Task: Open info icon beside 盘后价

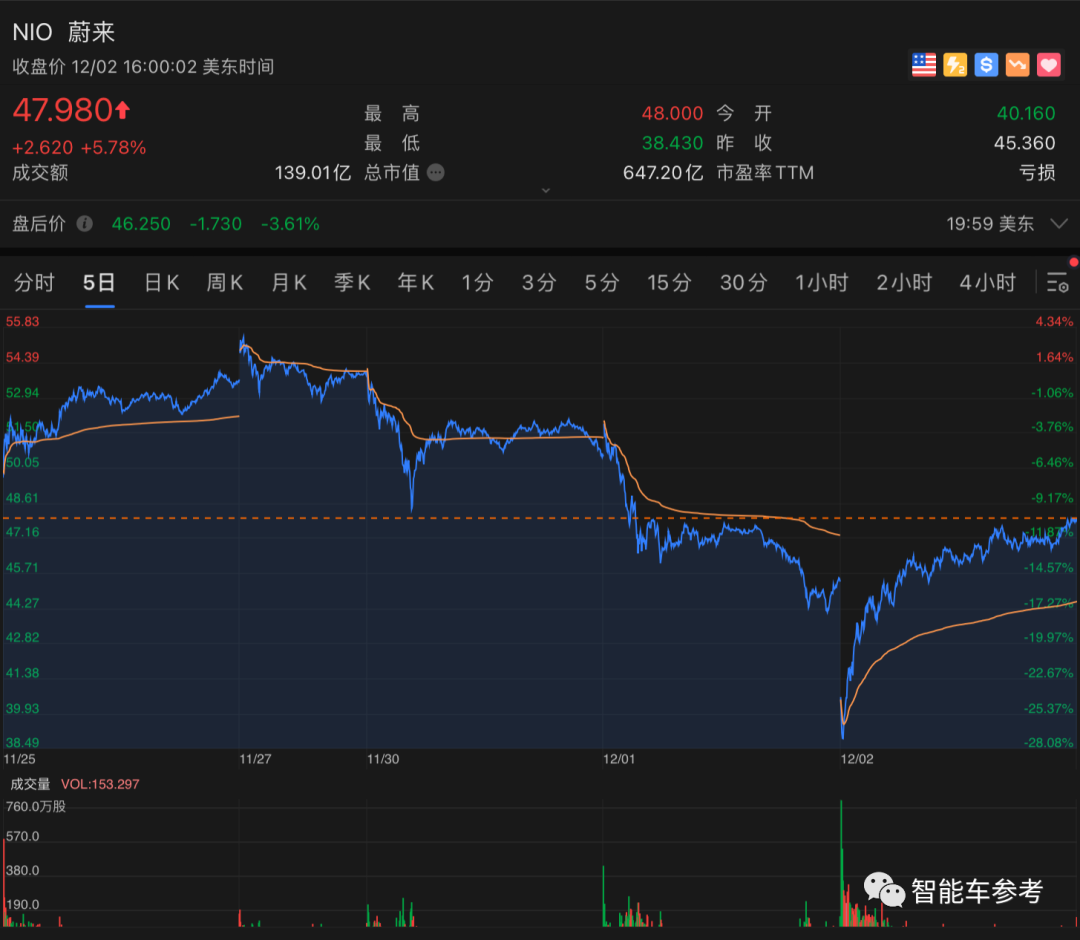Action: tap(85, 224)
